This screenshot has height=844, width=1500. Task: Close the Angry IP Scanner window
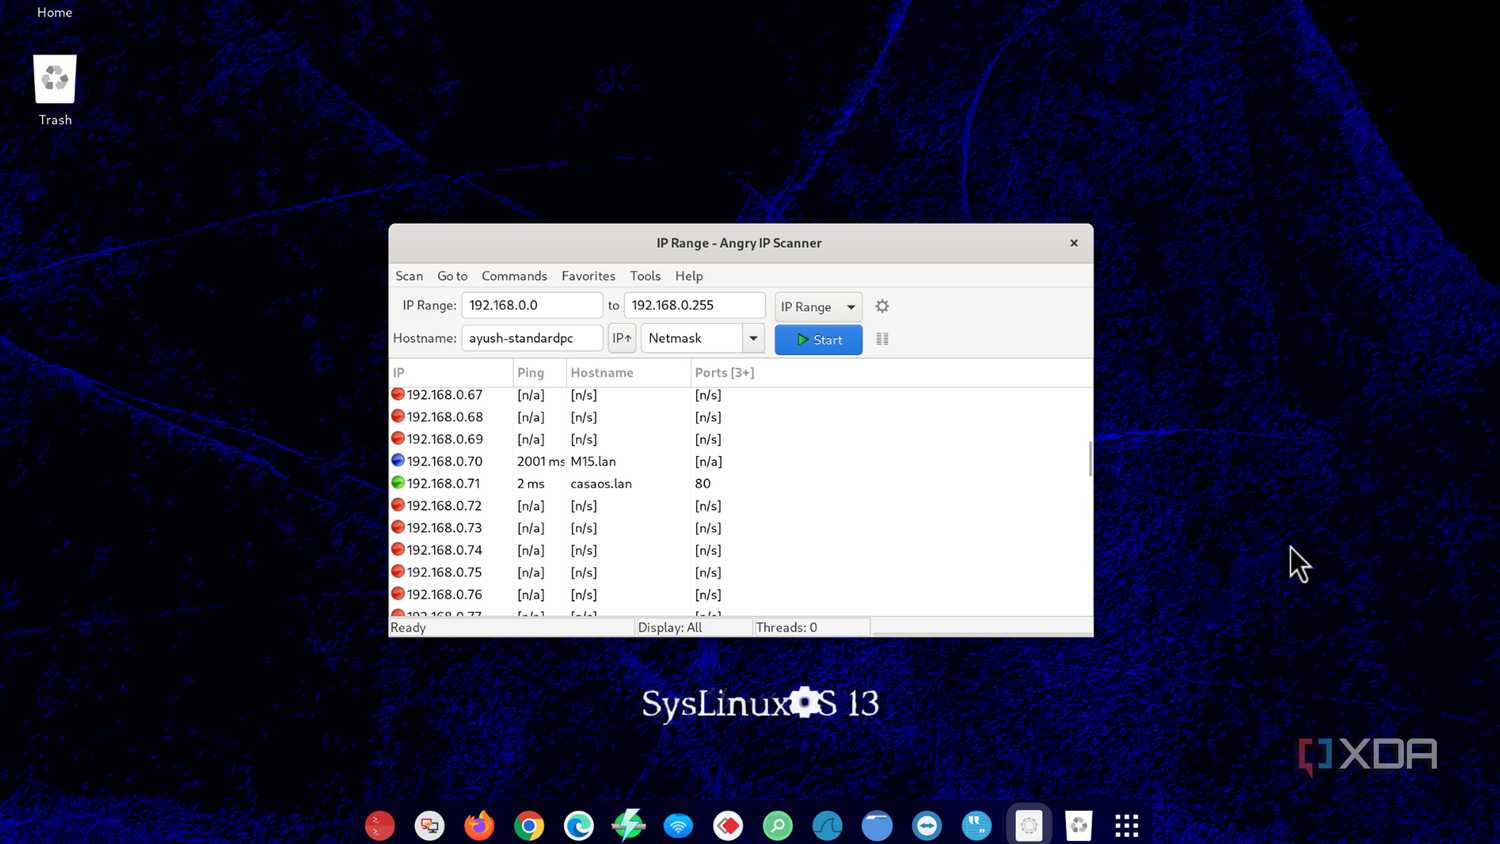[1074, 243]
